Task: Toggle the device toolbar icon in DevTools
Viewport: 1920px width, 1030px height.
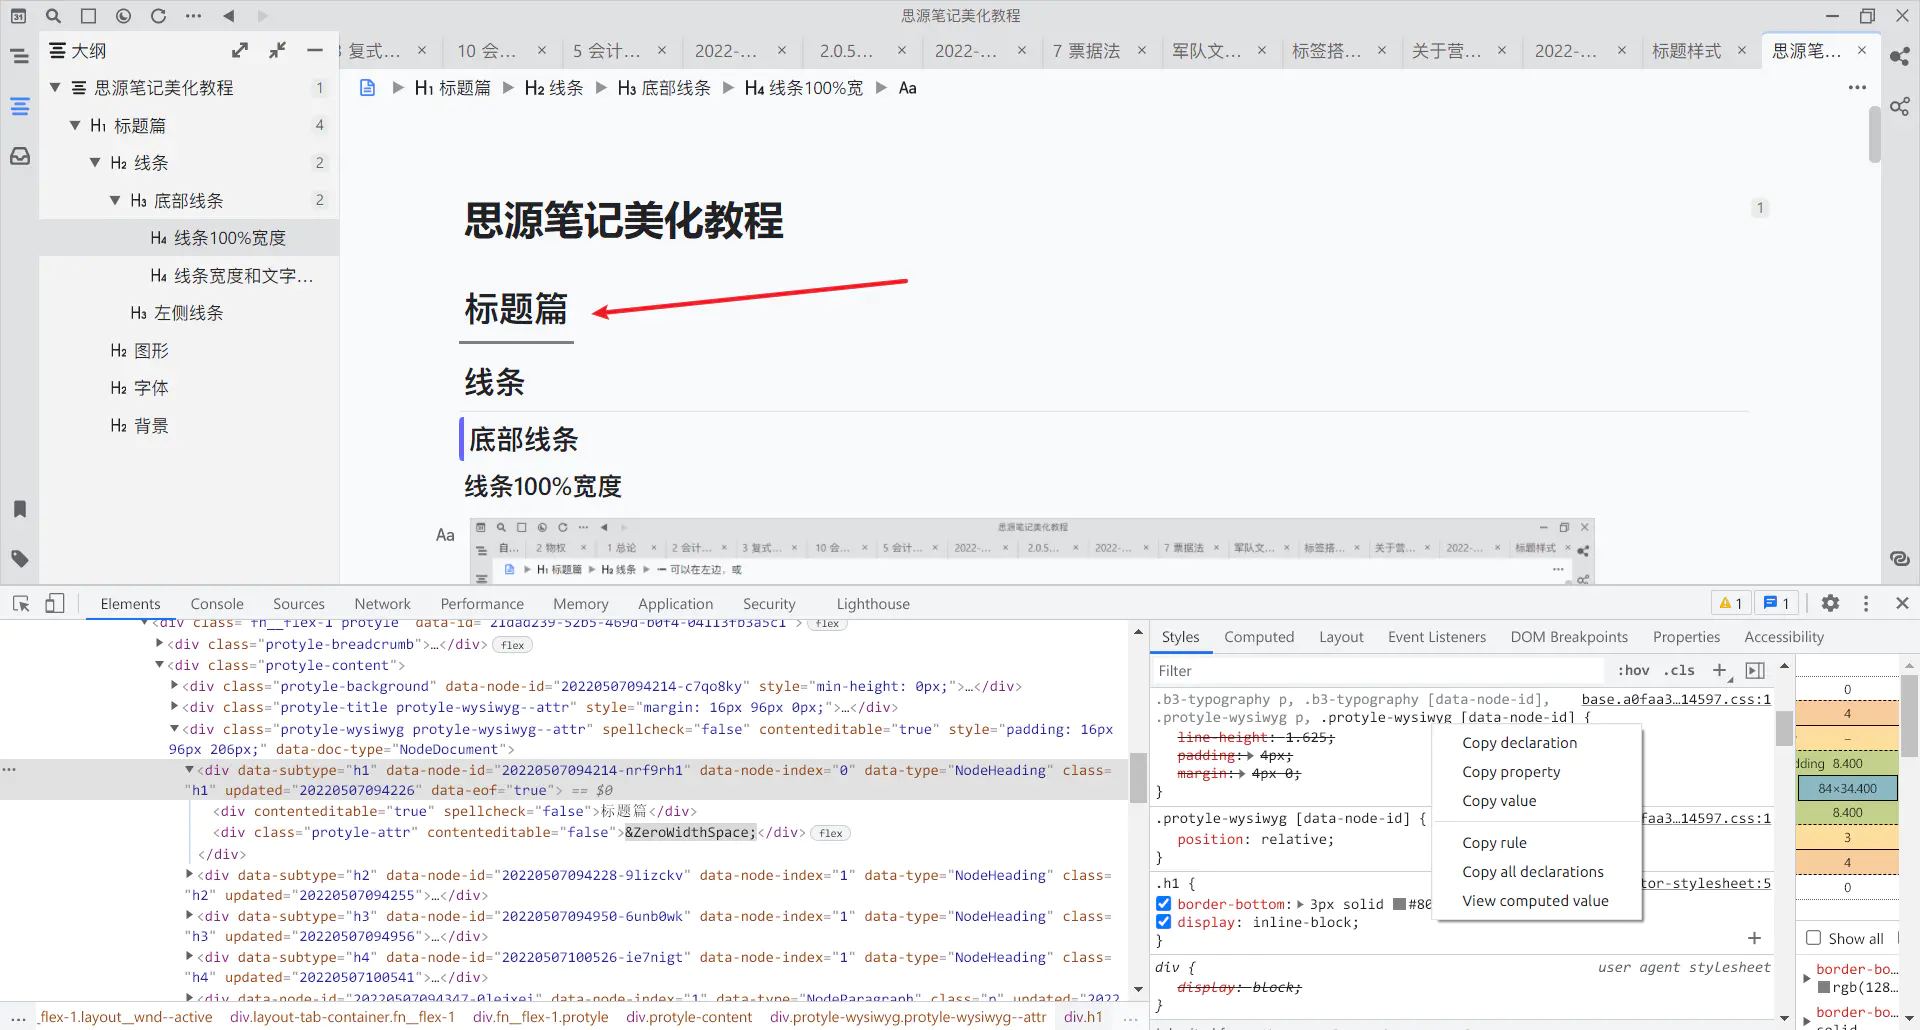Action: click(55, 603)
